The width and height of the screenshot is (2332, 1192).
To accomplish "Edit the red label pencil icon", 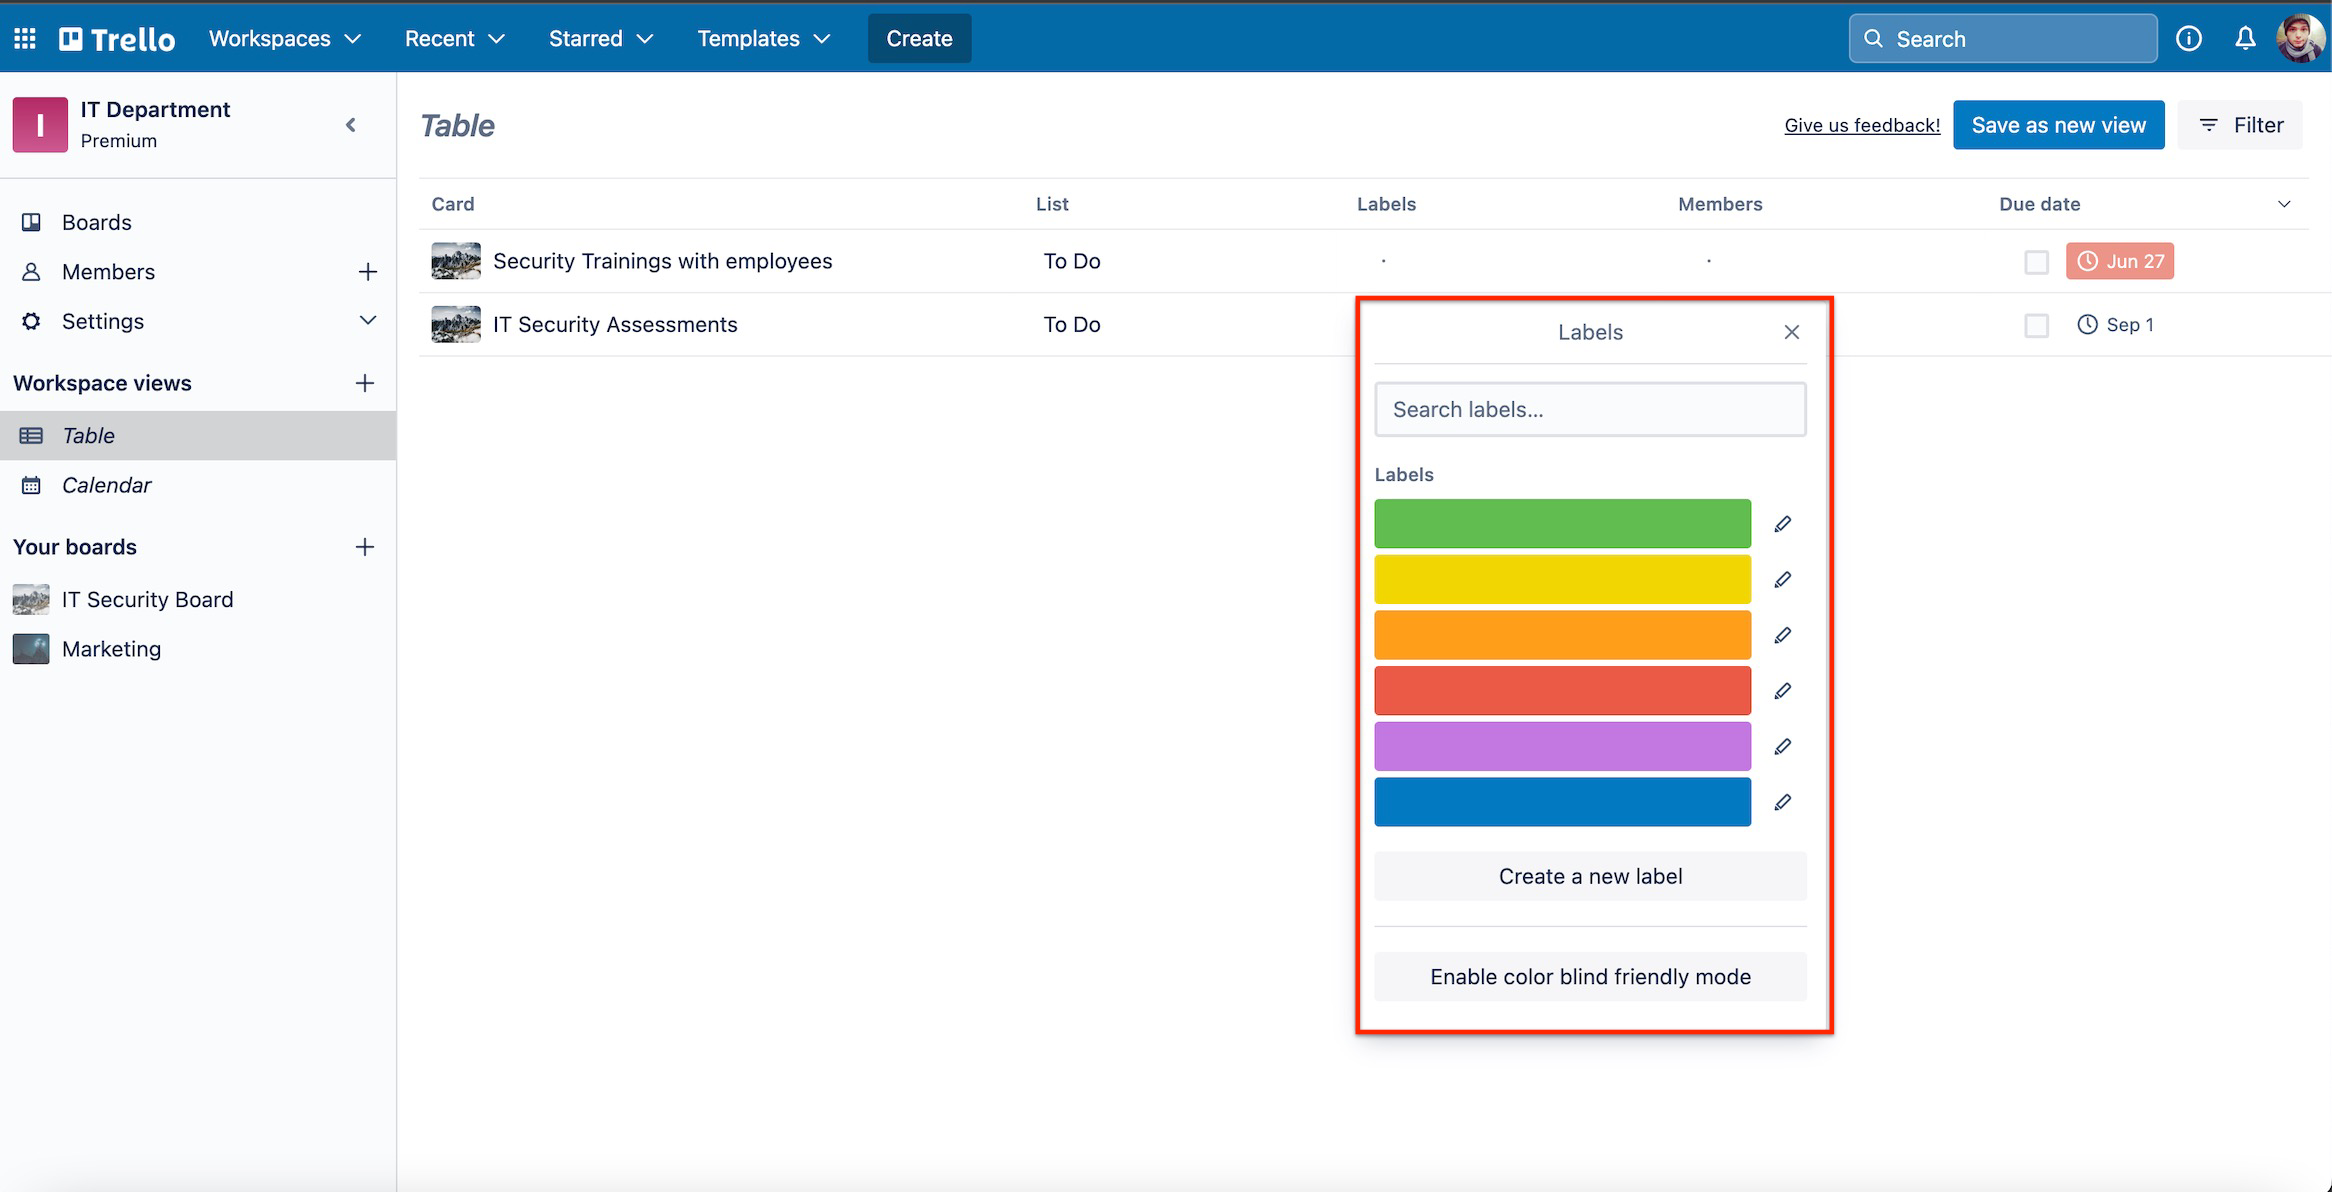I will click(1782, 691).
